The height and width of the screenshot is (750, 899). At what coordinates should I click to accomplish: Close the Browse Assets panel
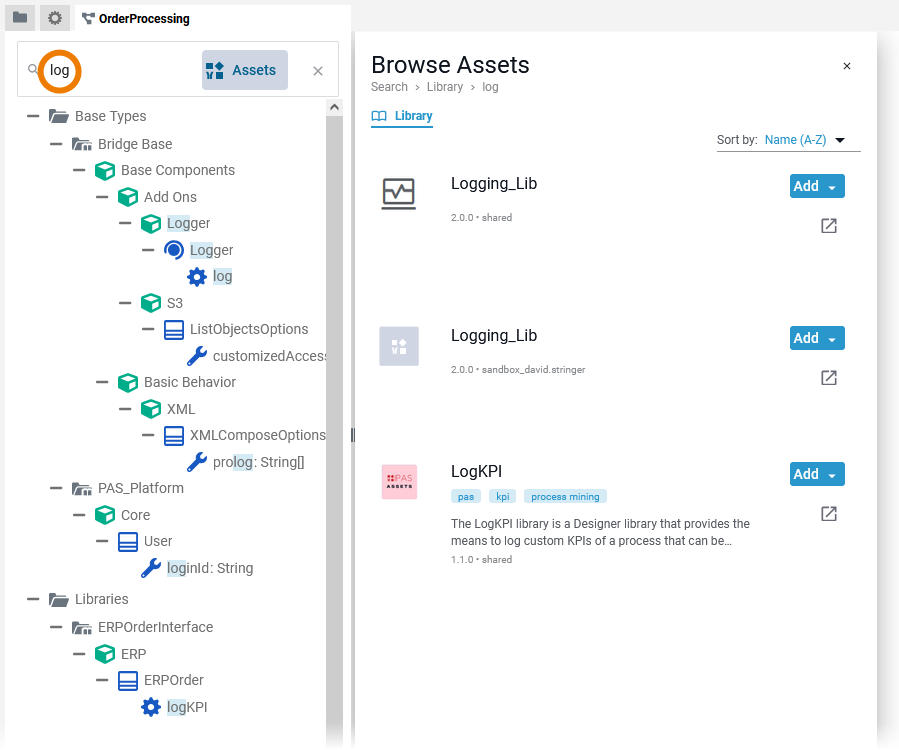click(x=847, y=66)
